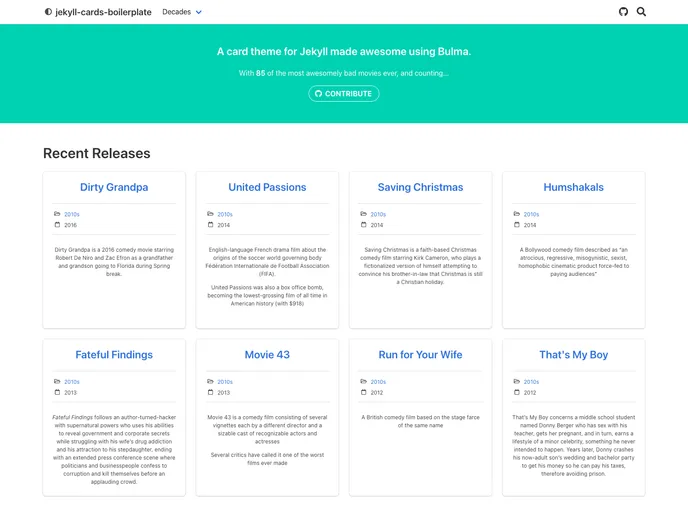688x512 pixels.
Task: Open the Dirty Grandpa title link
Action: click(x=114, y=187)
